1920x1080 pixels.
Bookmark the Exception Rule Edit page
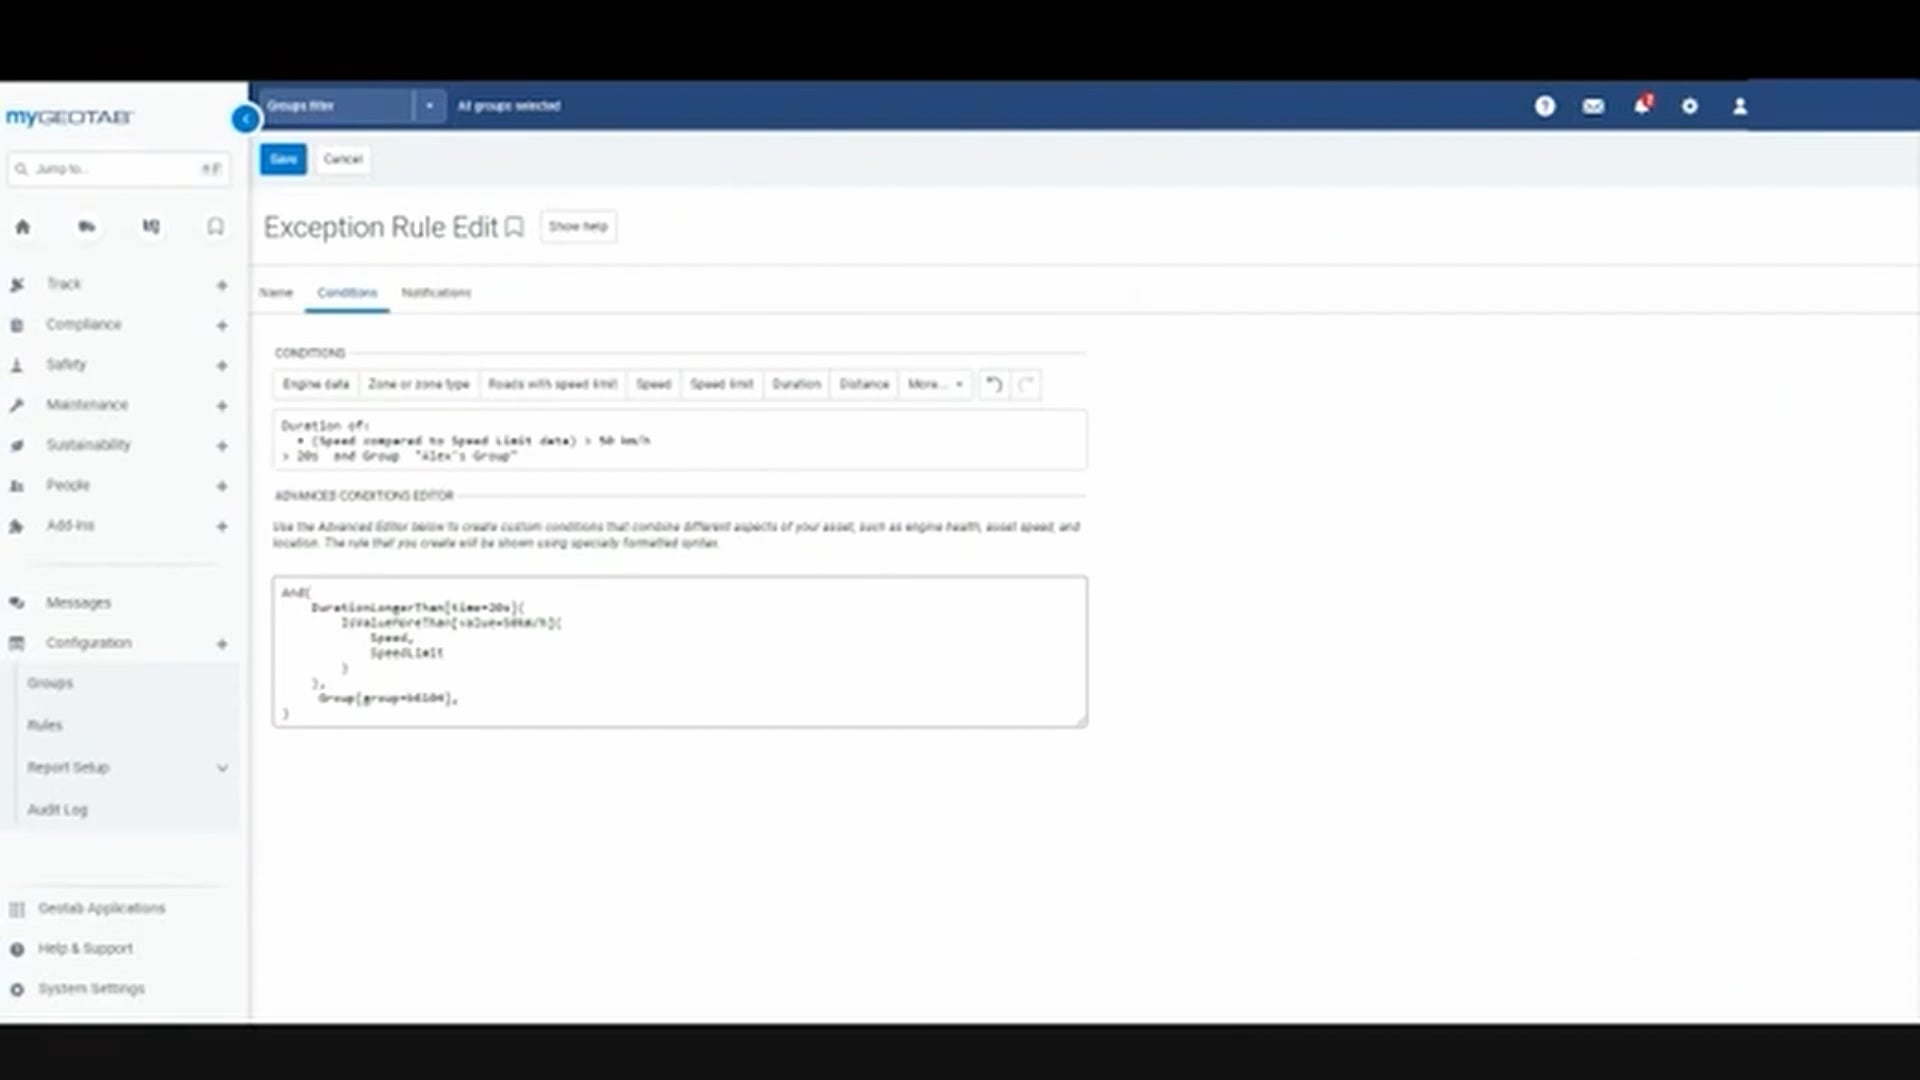tap(514, 228)
